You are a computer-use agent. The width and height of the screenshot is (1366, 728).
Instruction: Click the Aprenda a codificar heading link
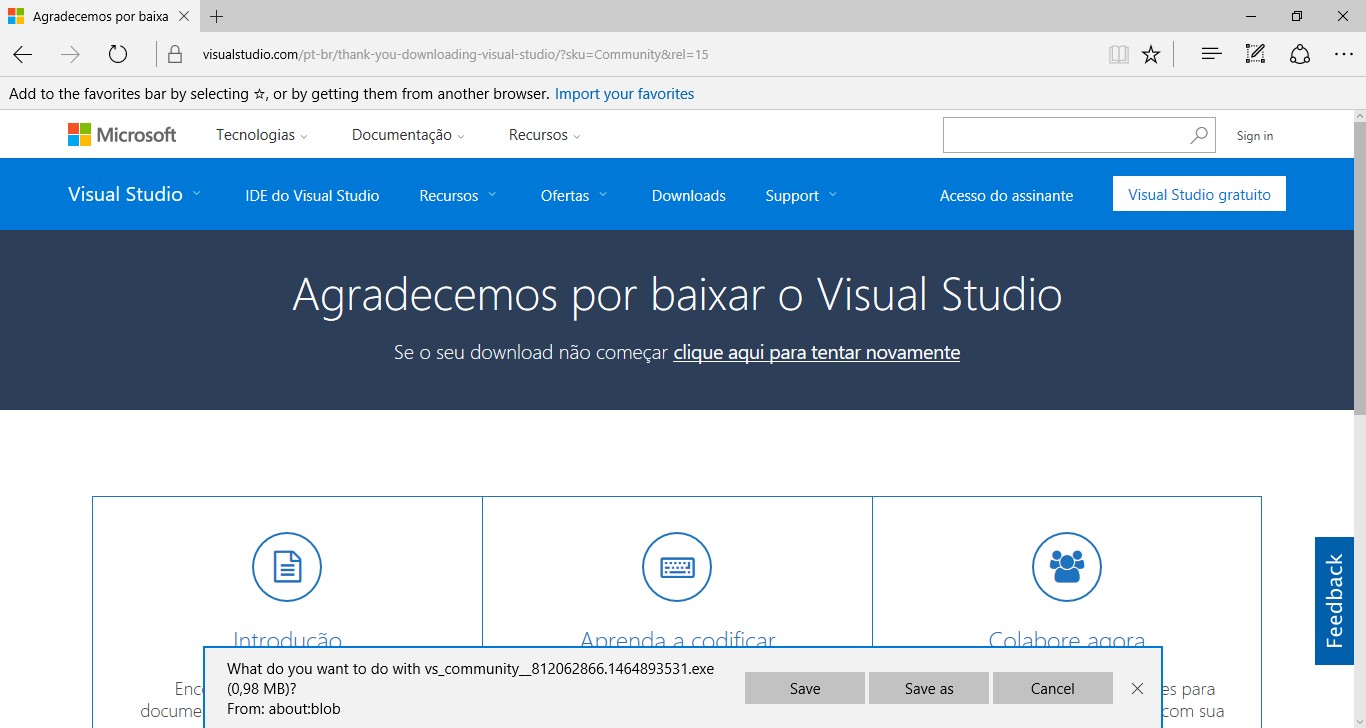[677, 641]
